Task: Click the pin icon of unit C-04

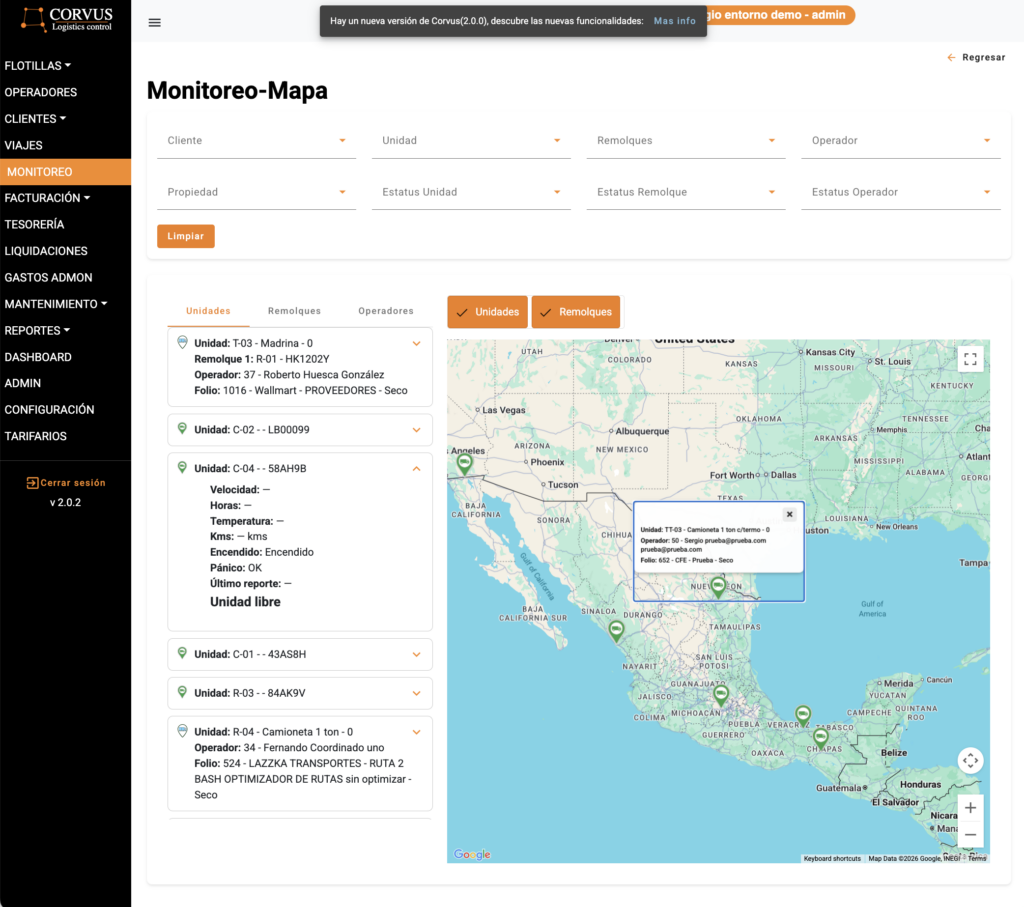Action: click(182, 468)
